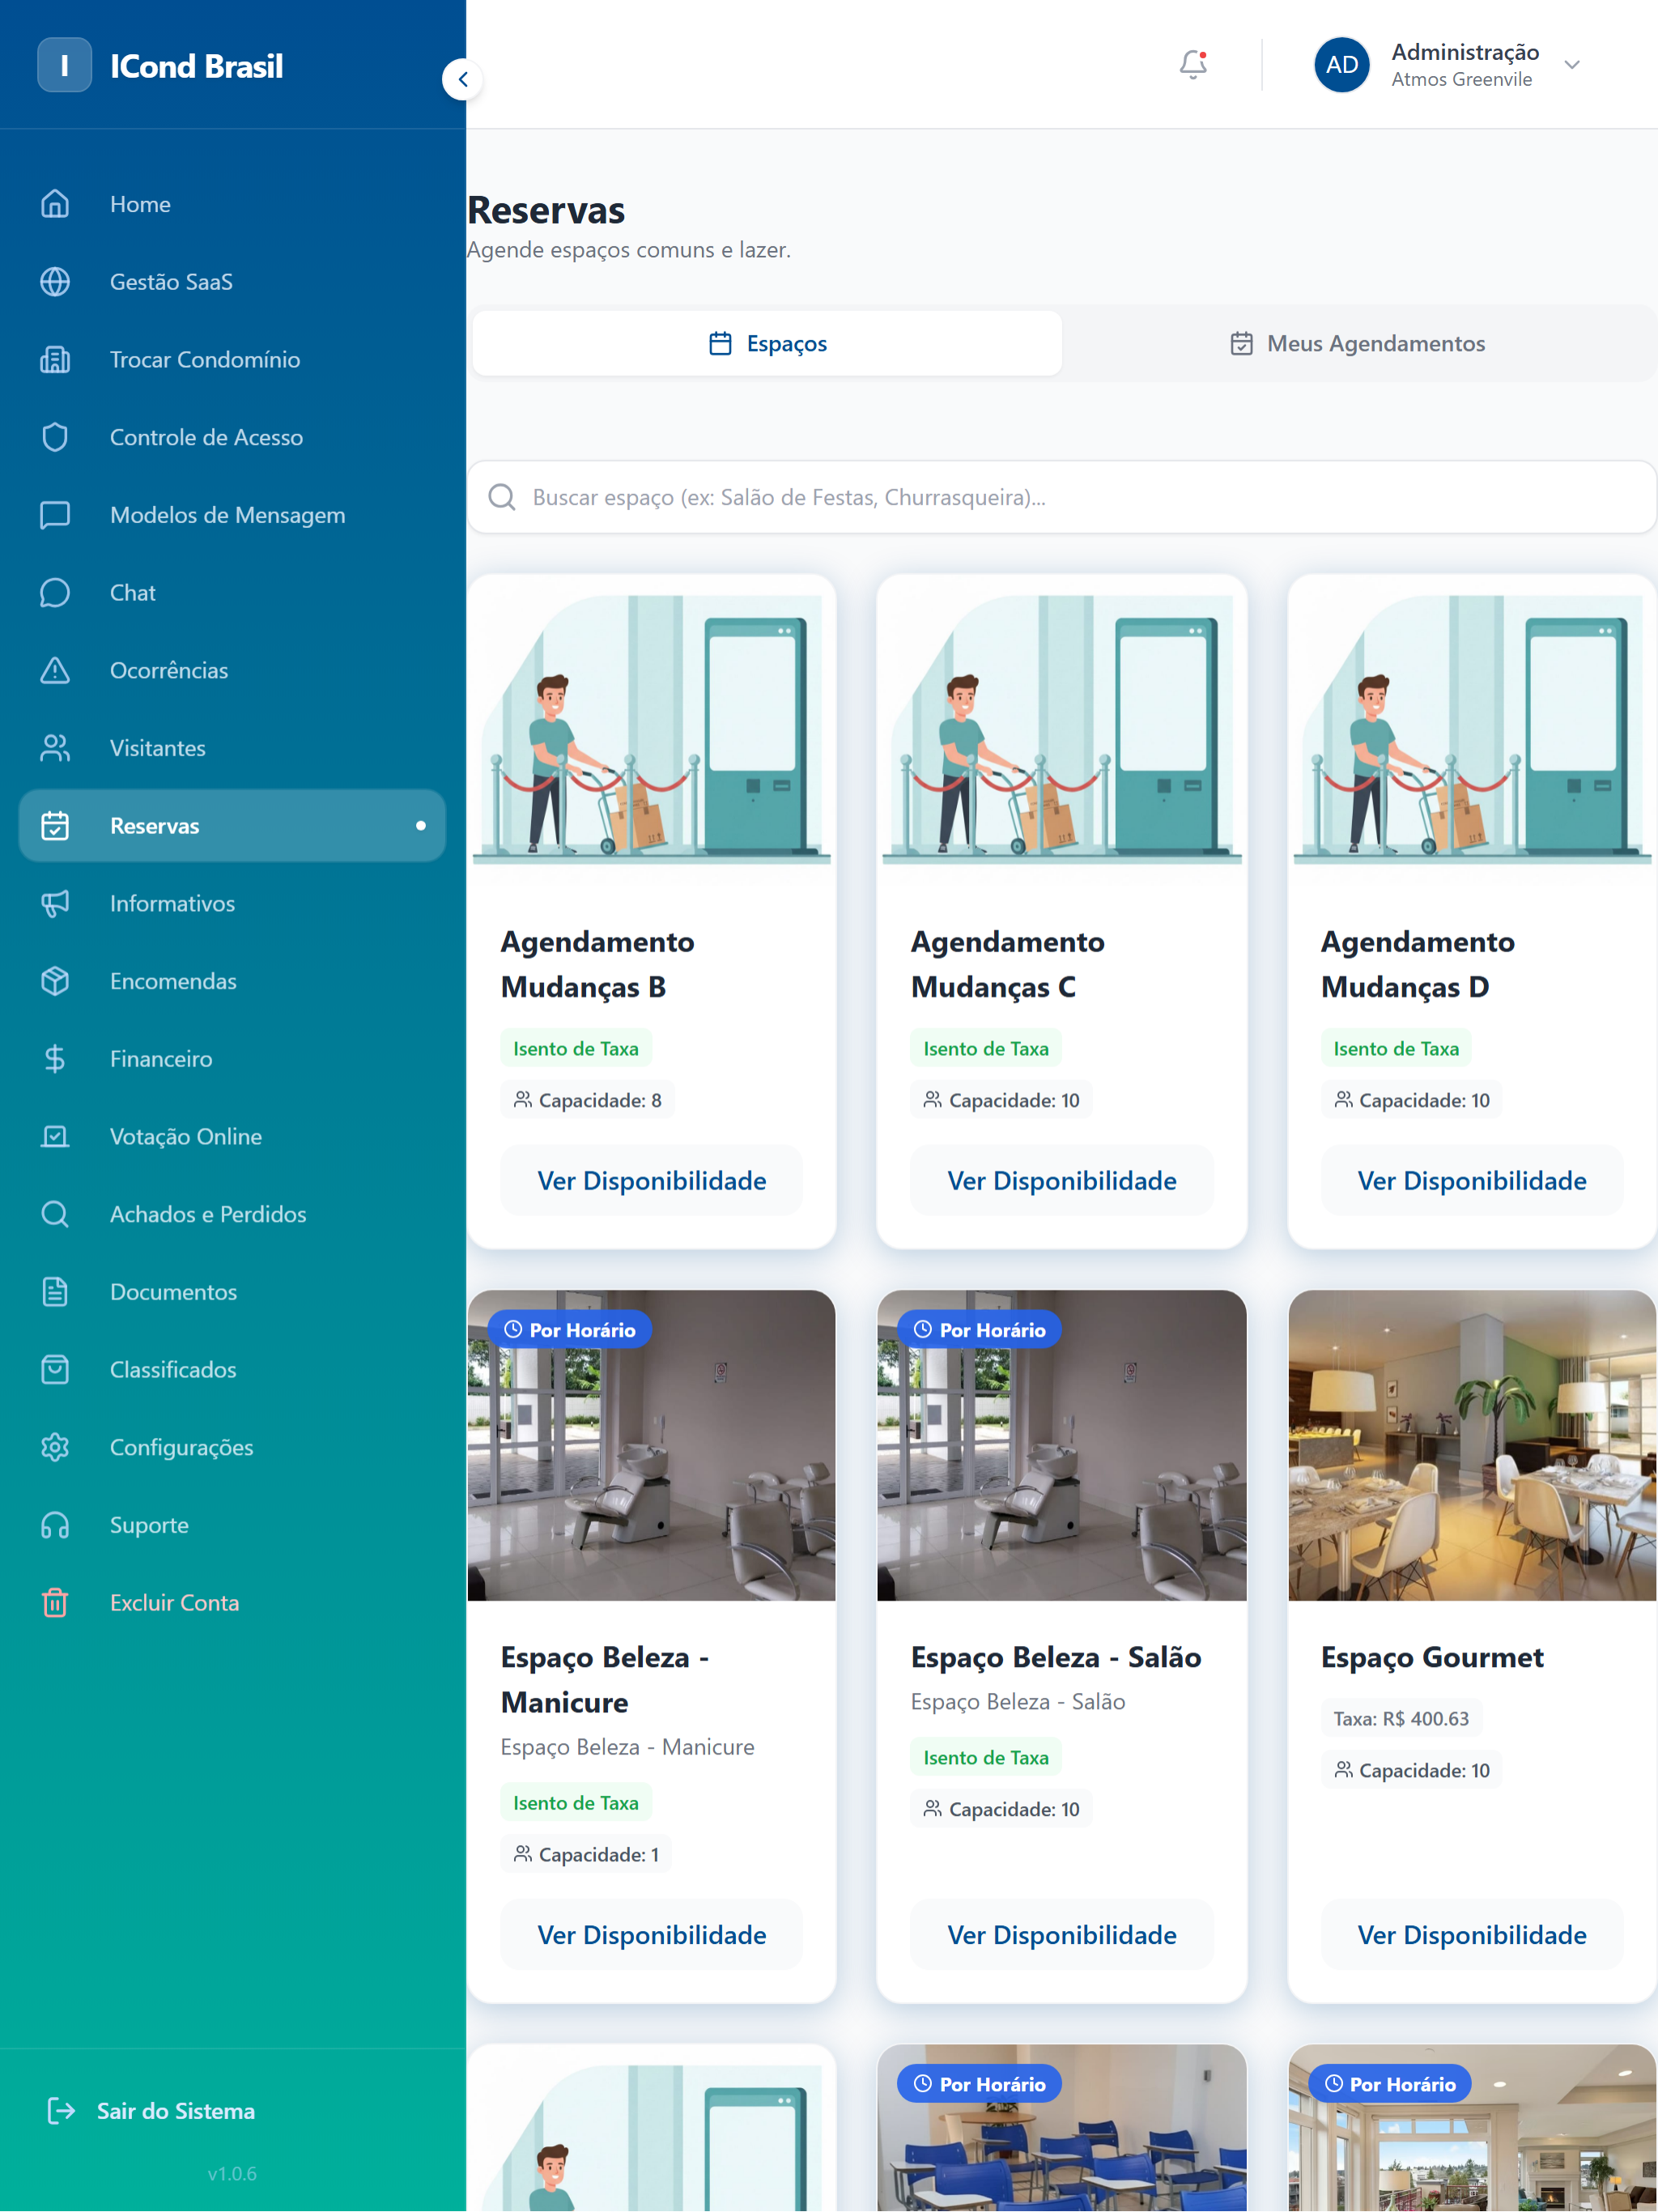
Task: Click the Trocar Condomínio building icon
Action: click(55, 360)
